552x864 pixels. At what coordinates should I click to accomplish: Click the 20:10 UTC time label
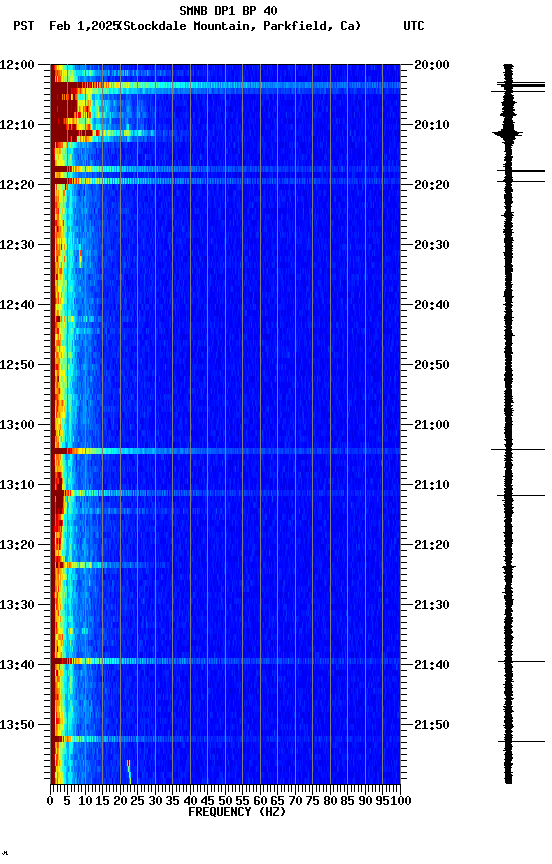coord(432,125)
